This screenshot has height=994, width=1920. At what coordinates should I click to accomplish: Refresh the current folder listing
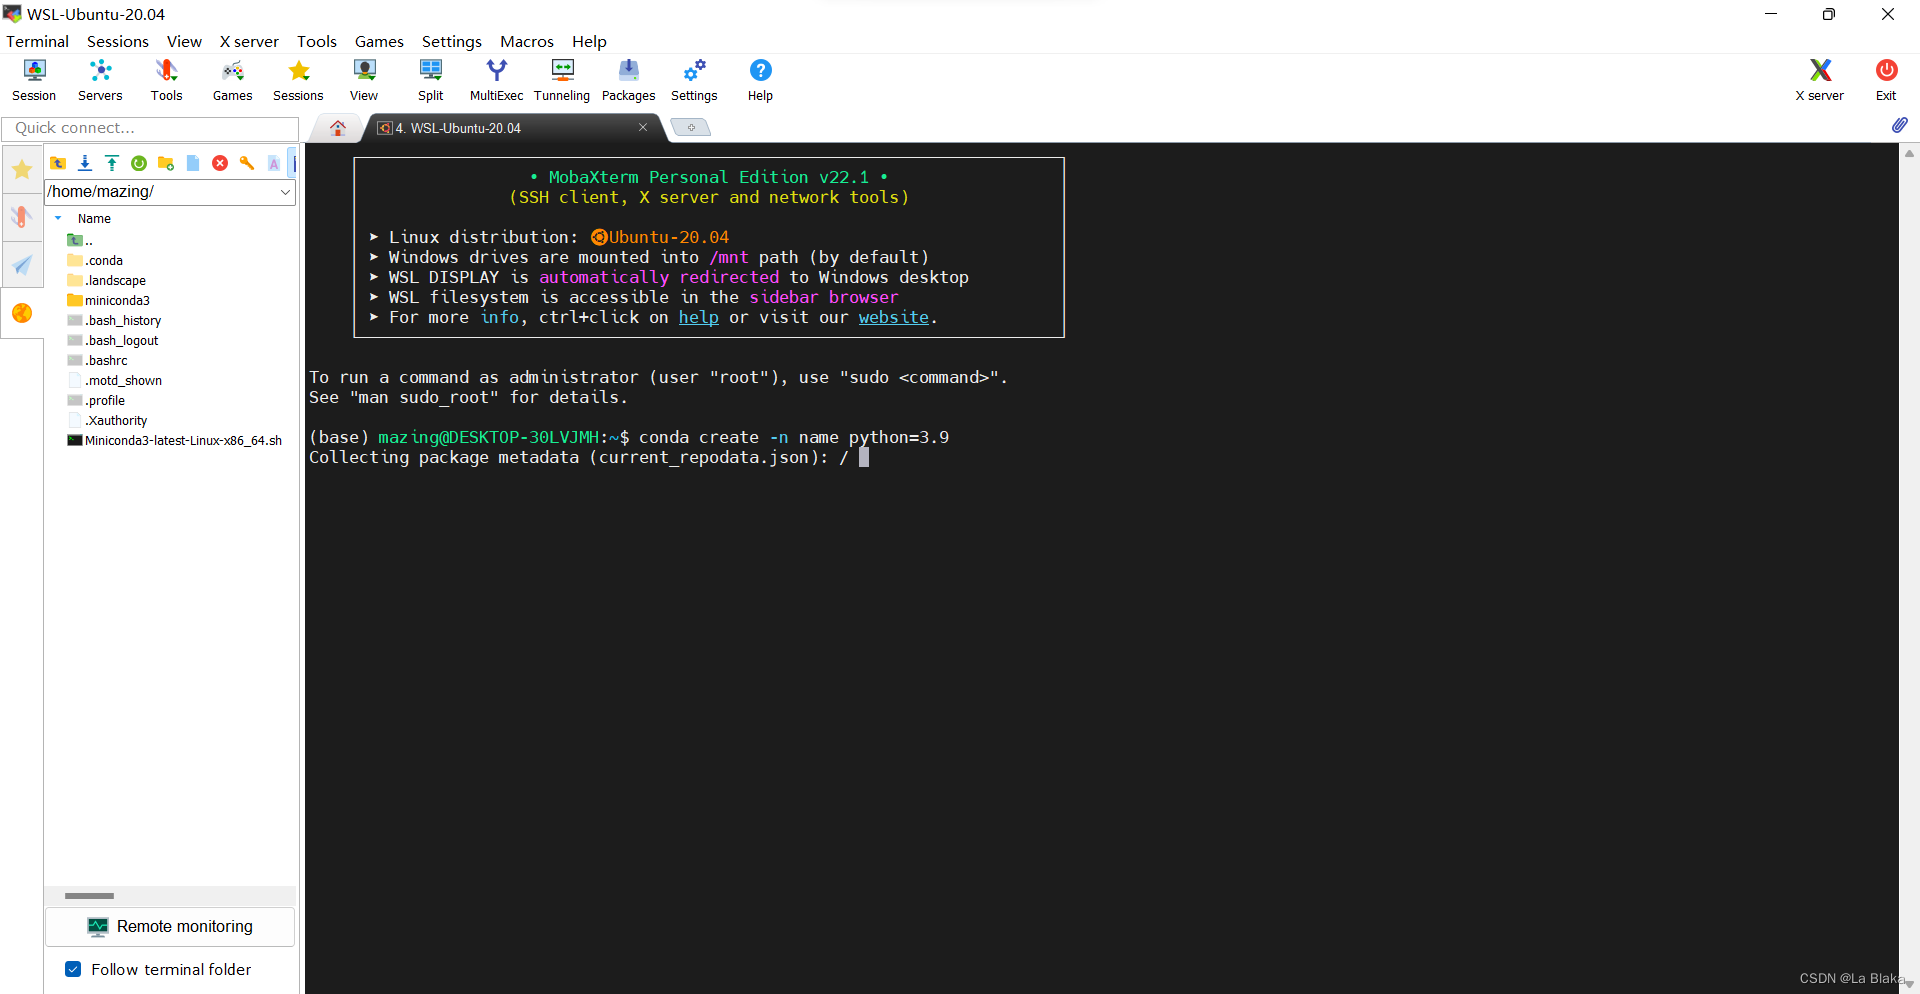point(138,163)
